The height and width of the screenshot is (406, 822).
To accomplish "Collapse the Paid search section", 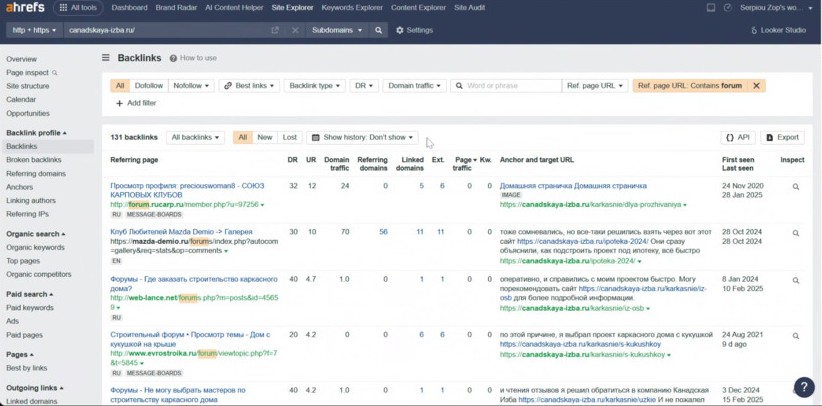I will click(x=29, y=294).
